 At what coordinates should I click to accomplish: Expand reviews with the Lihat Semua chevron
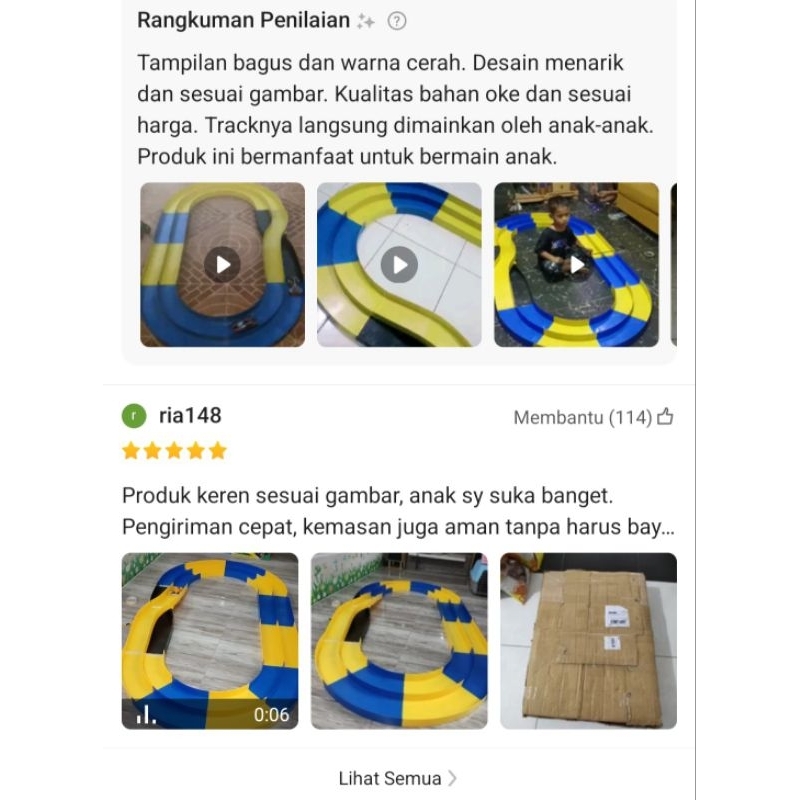452,778
